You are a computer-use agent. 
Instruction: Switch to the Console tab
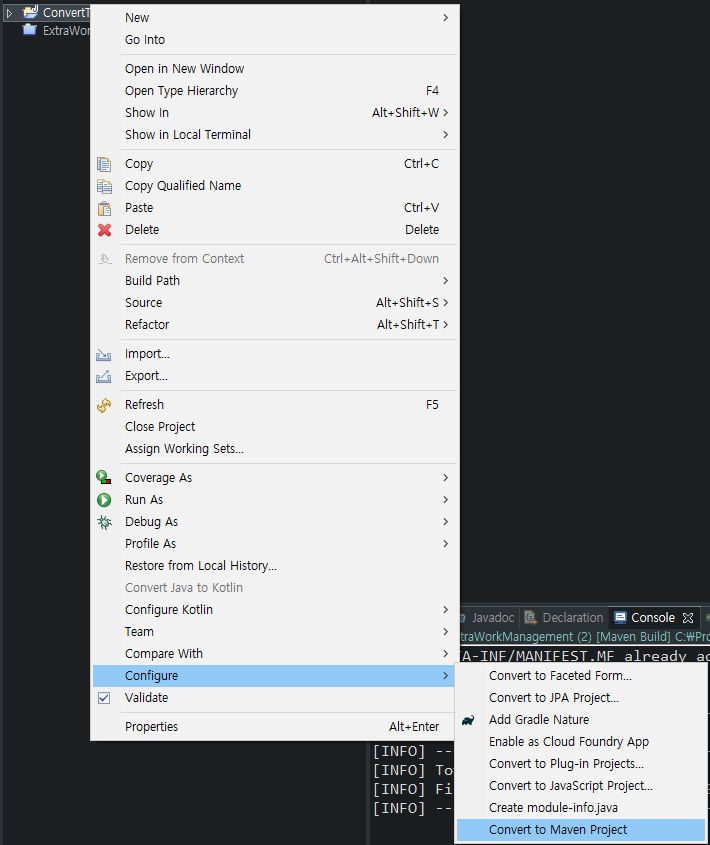click(653, 618)
